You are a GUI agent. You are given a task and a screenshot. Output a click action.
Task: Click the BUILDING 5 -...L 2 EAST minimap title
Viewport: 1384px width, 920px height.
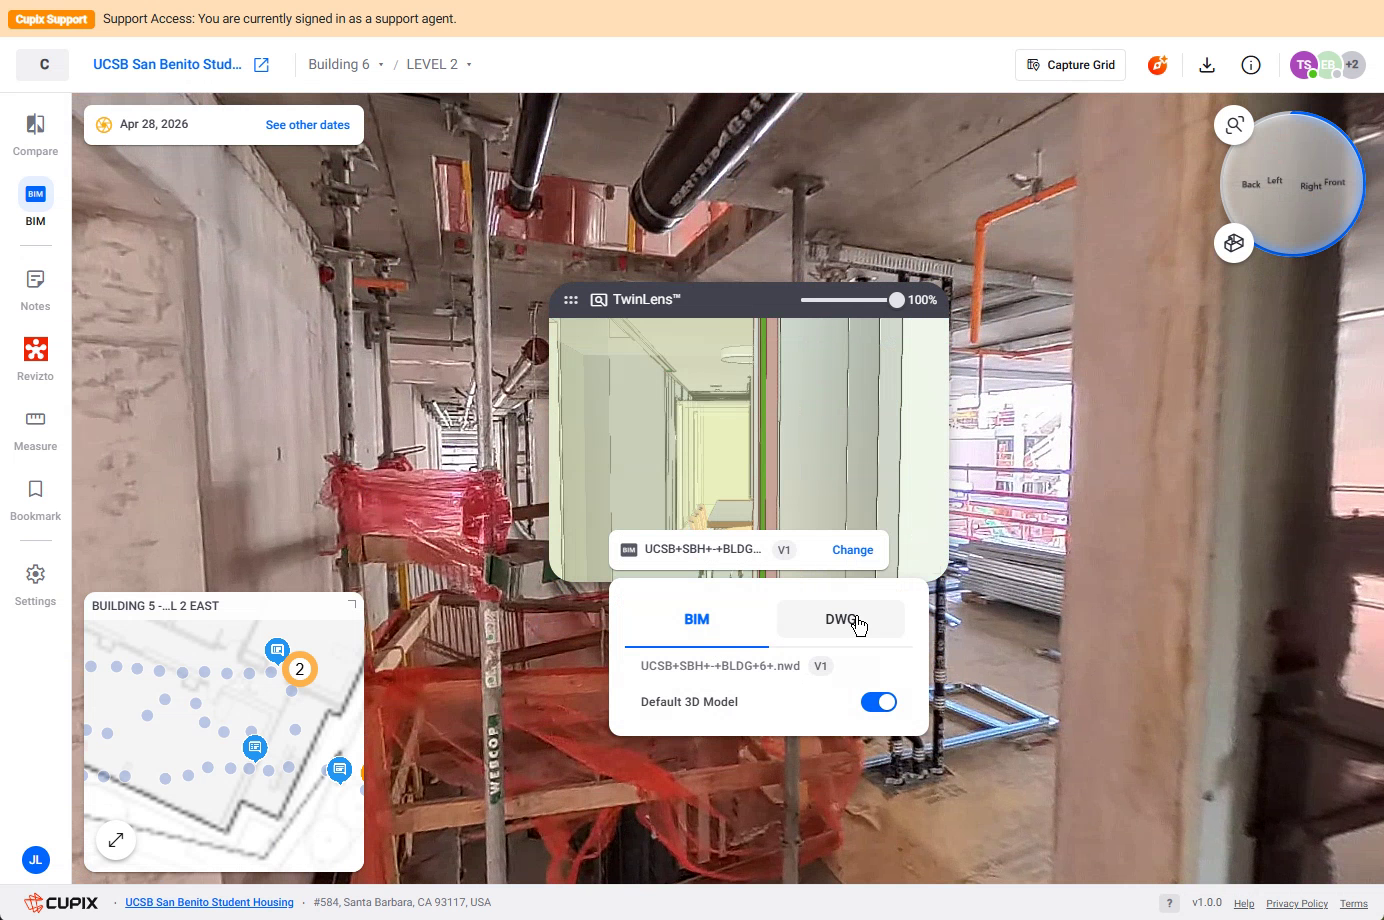tap(155, 606)
